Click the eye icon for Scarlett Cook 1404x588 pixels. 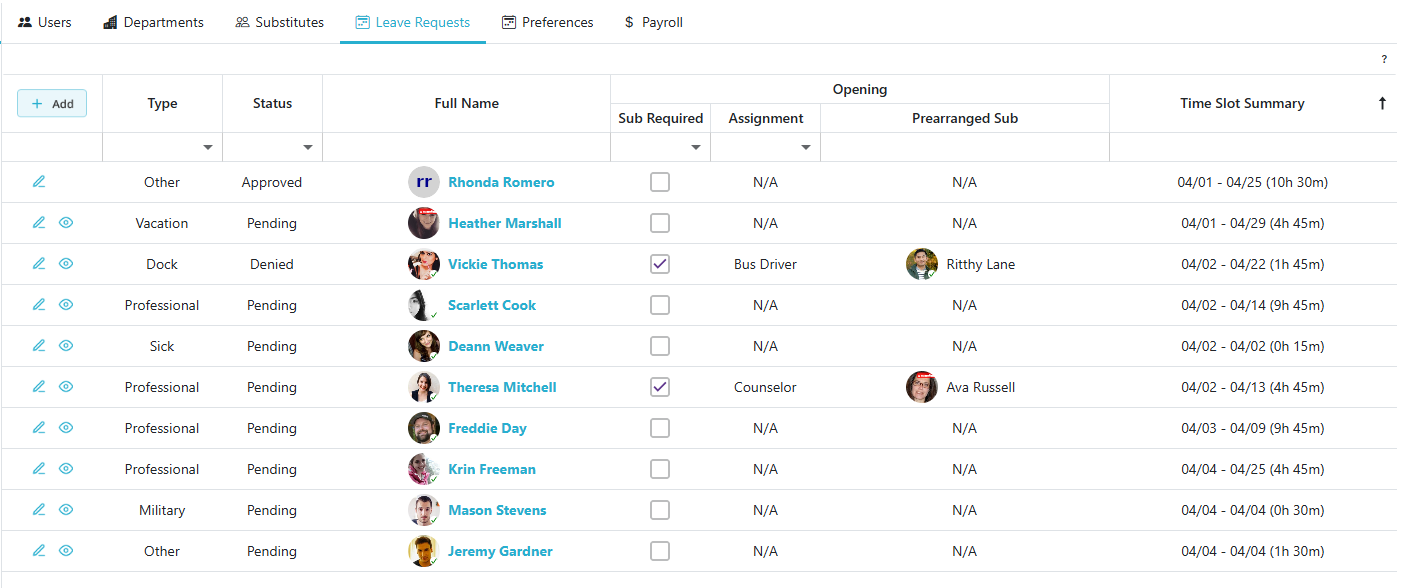(x=66, y=305)
